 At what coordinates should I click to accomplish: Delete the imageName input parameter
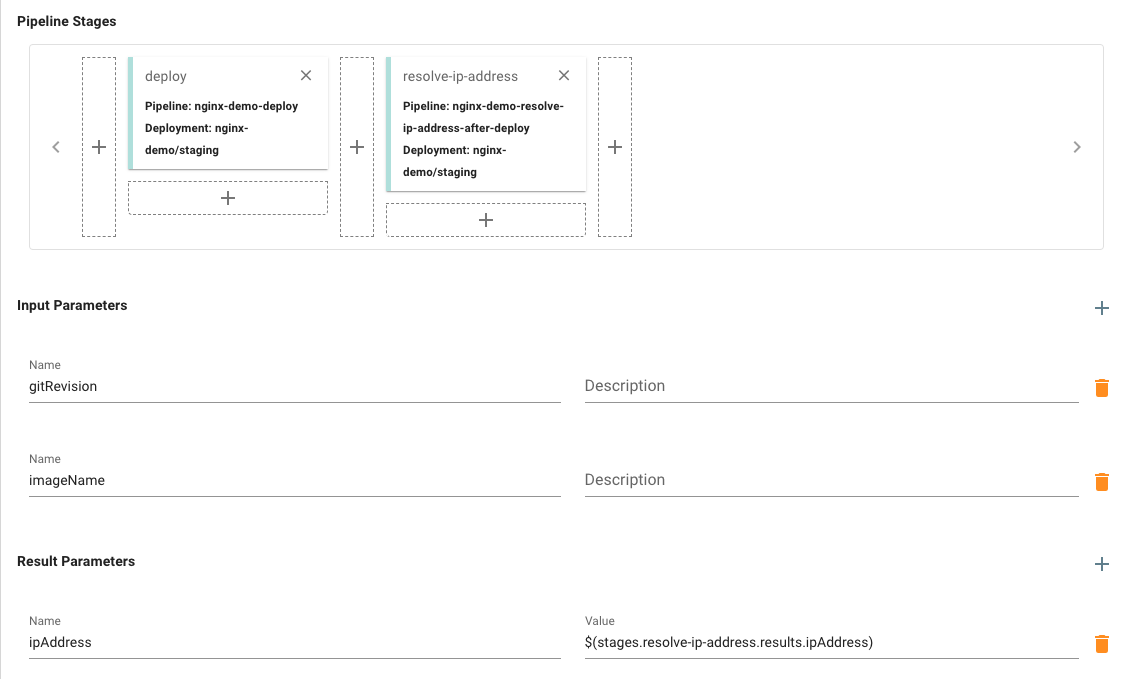(x=1102, y=482)
